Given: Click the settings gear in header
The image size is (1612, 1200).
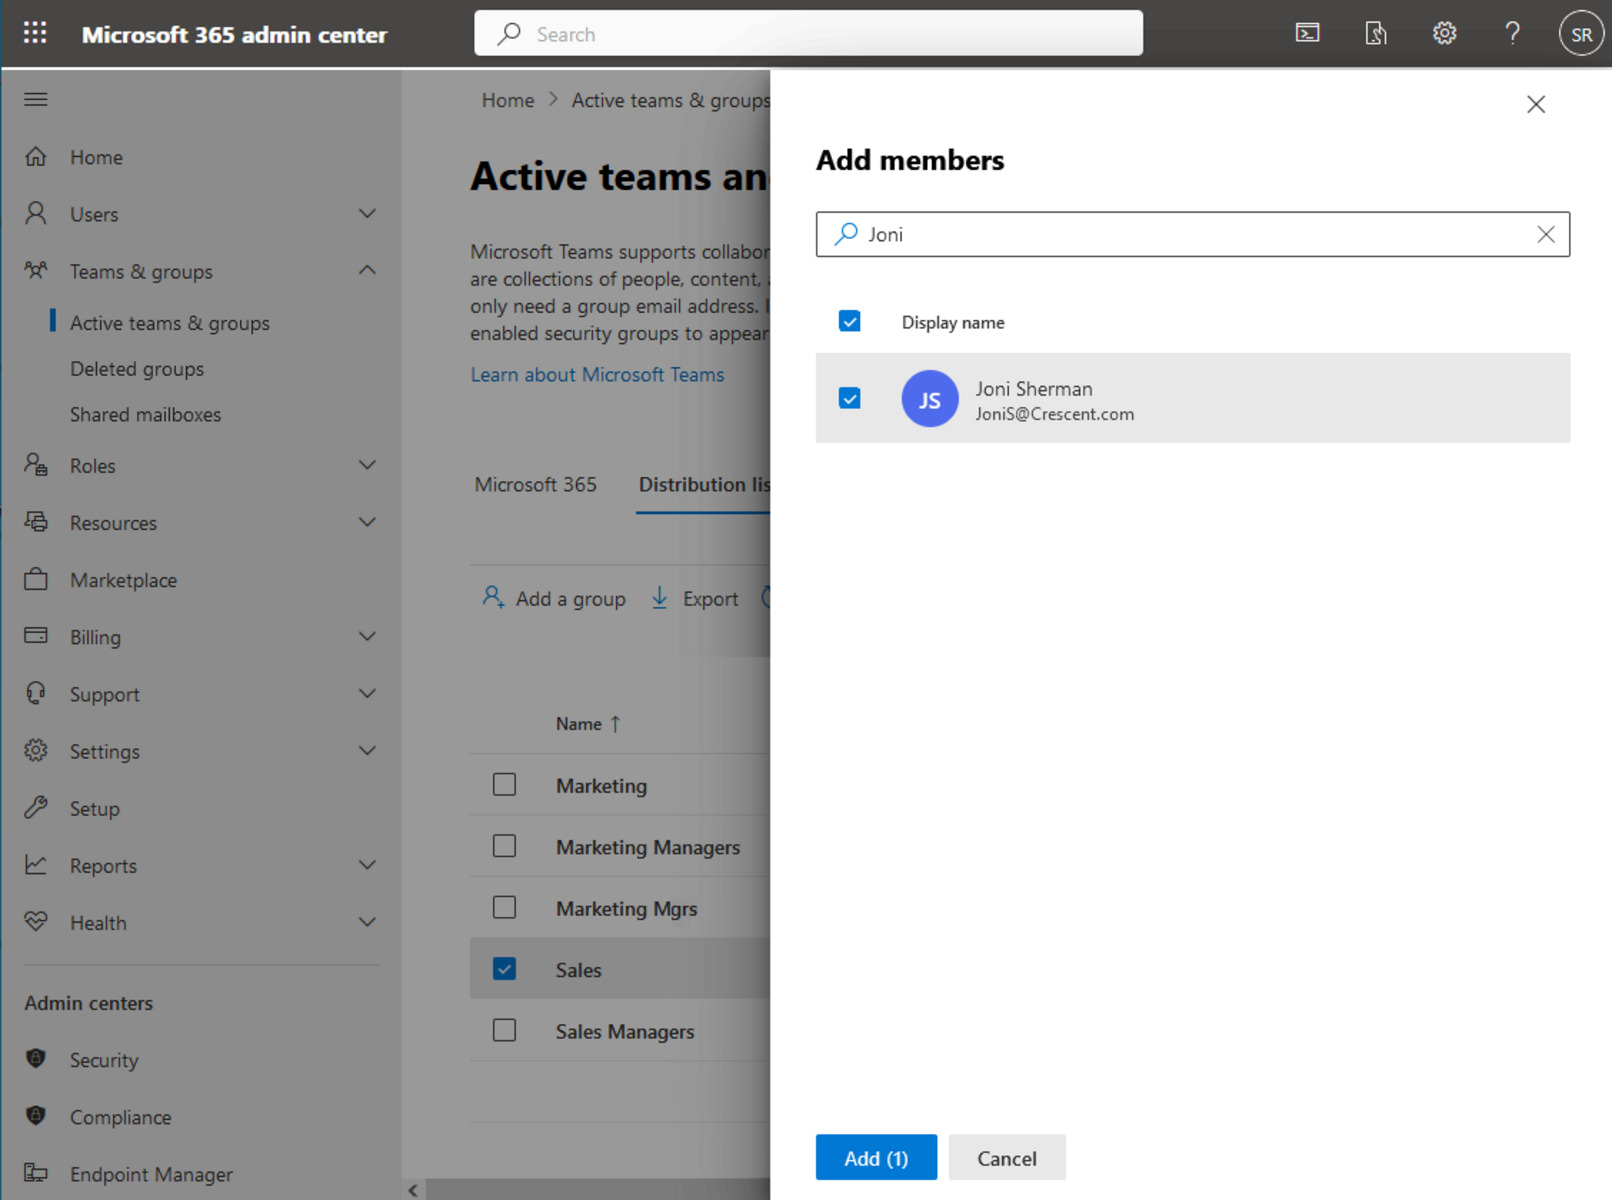Looking at the screenshot, I should coord(1444,33).
